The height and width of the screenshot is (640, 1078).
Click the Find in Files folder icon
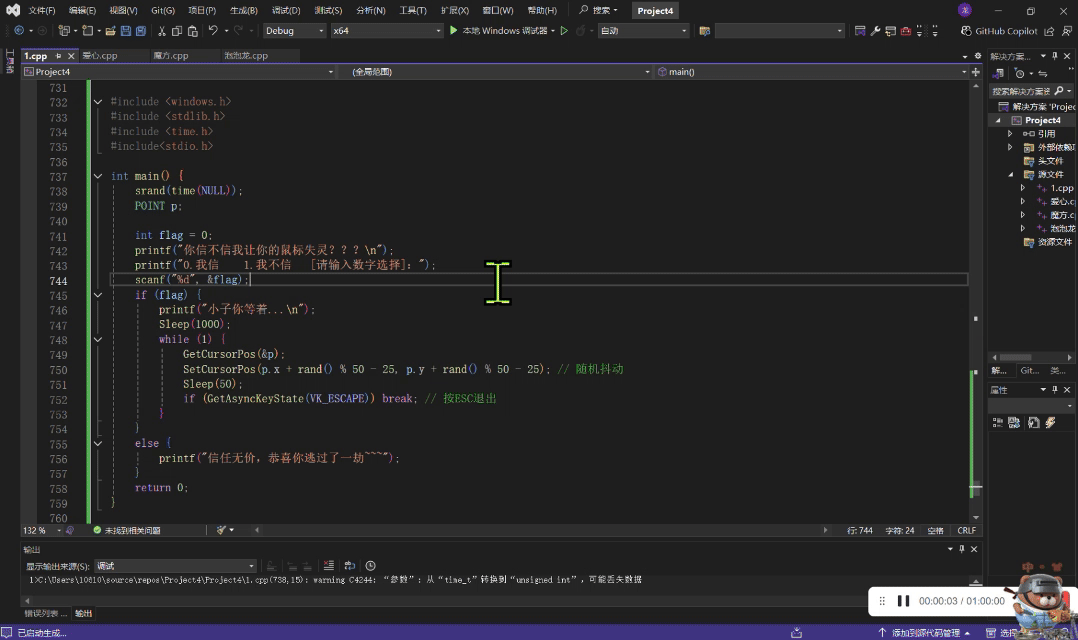tap(705, 31)
